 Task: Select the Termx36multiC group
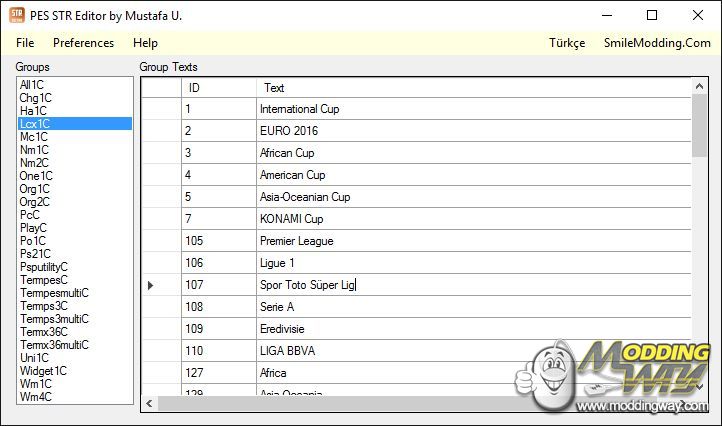54,345
